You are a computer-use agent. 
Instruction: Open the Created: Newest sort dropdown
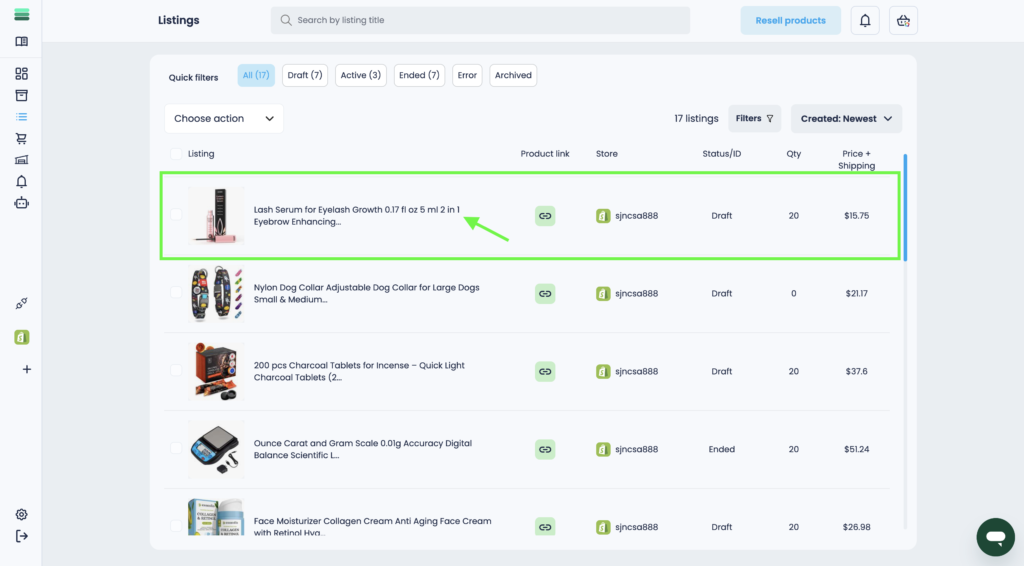846,118
